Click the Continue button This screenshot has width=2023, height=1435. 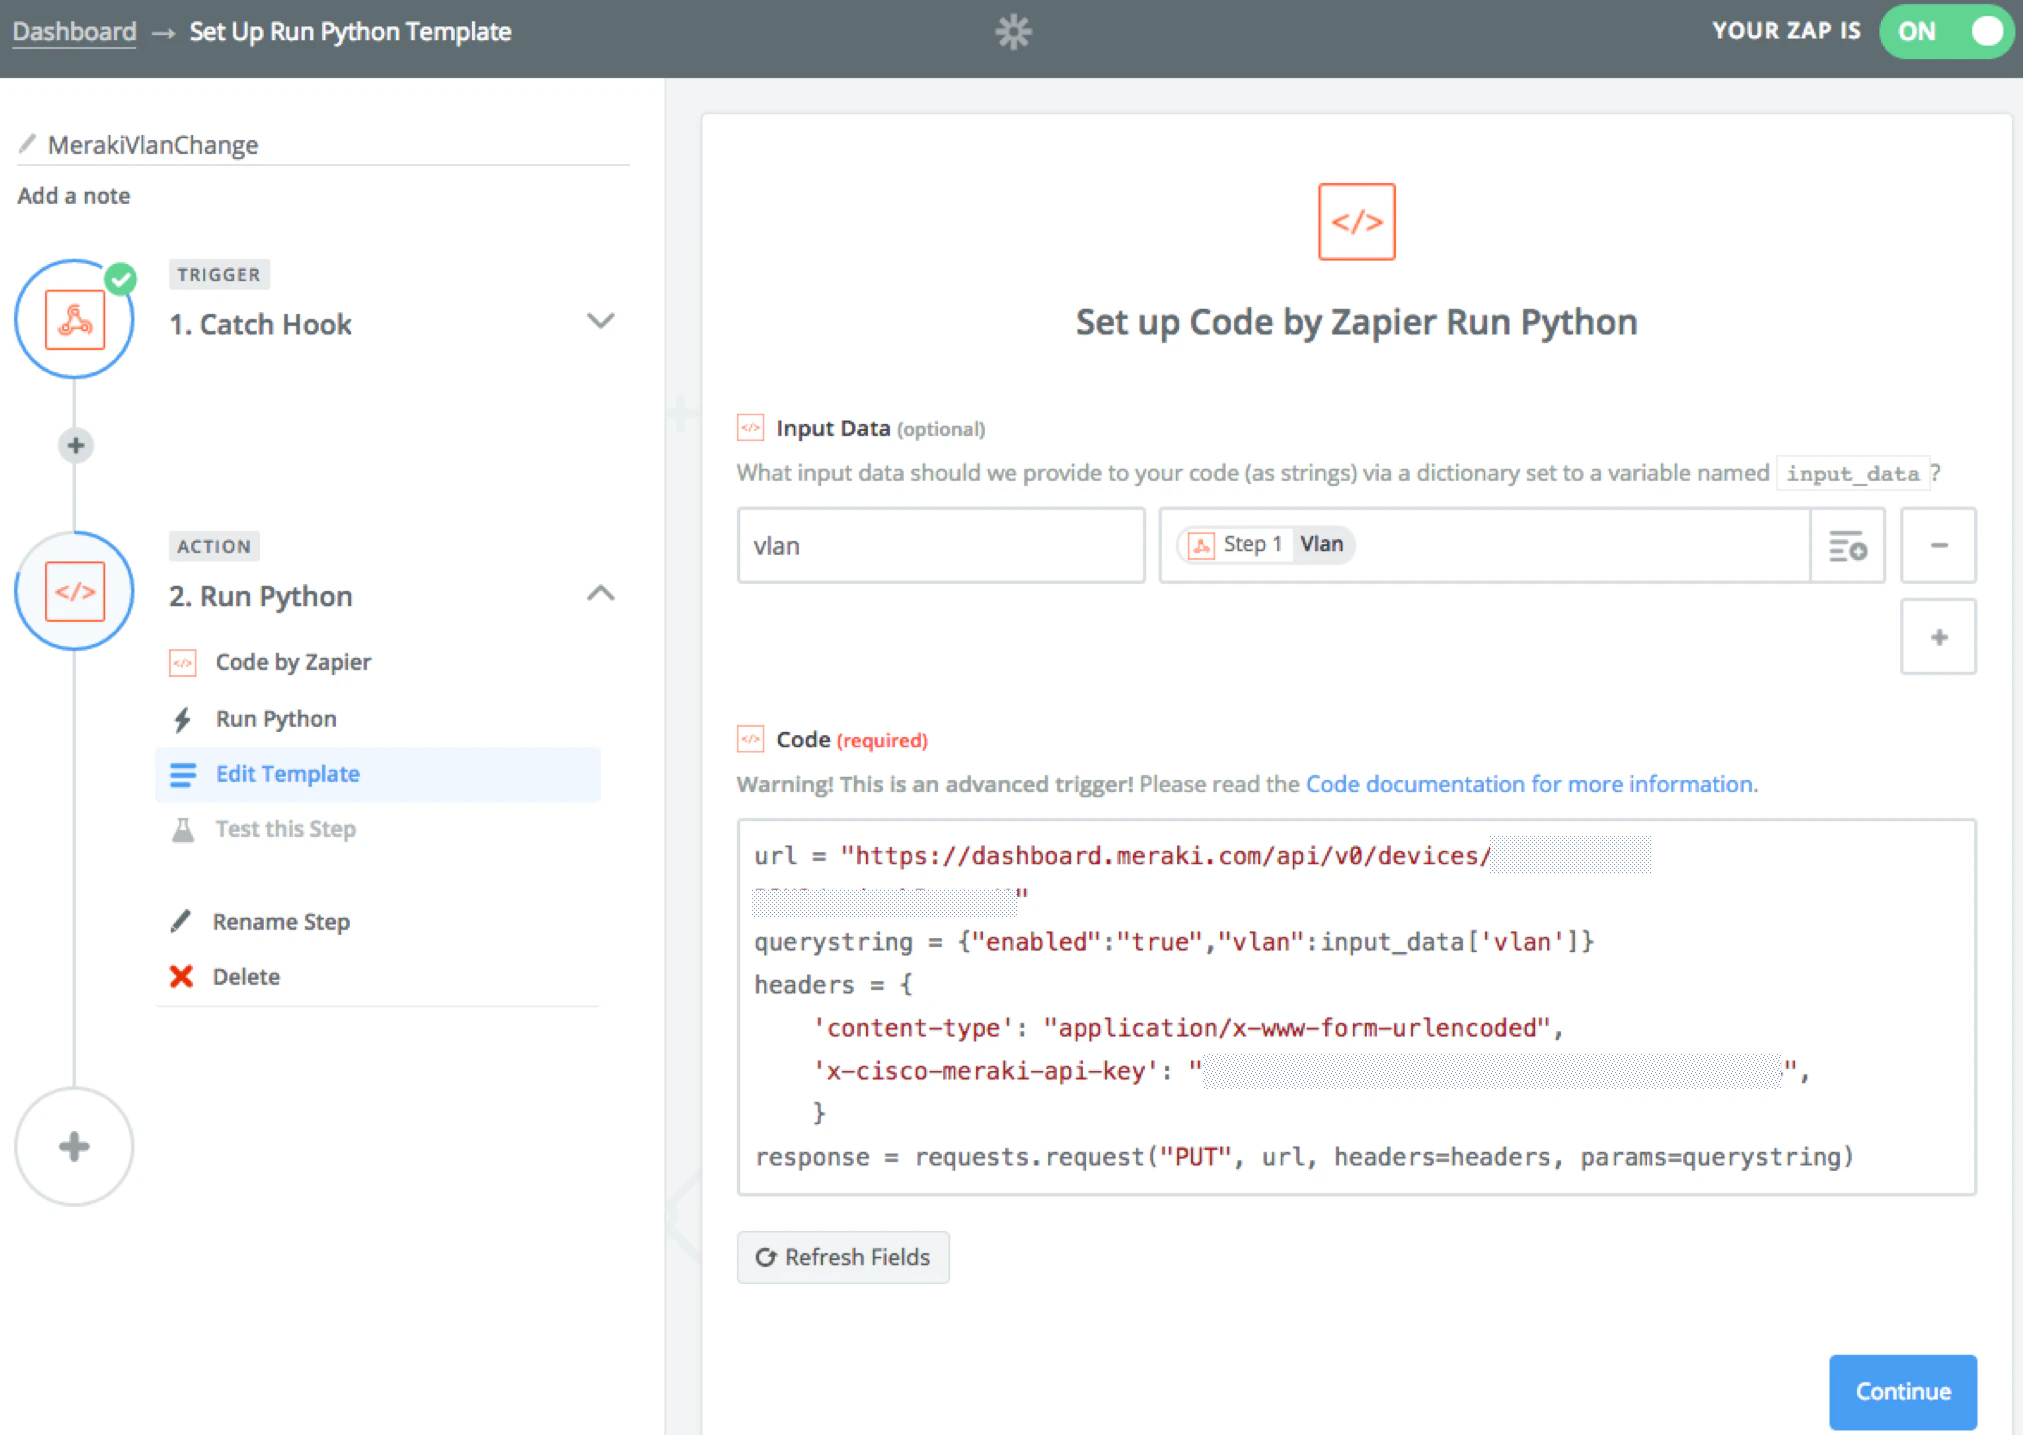click(1902, 1391)
